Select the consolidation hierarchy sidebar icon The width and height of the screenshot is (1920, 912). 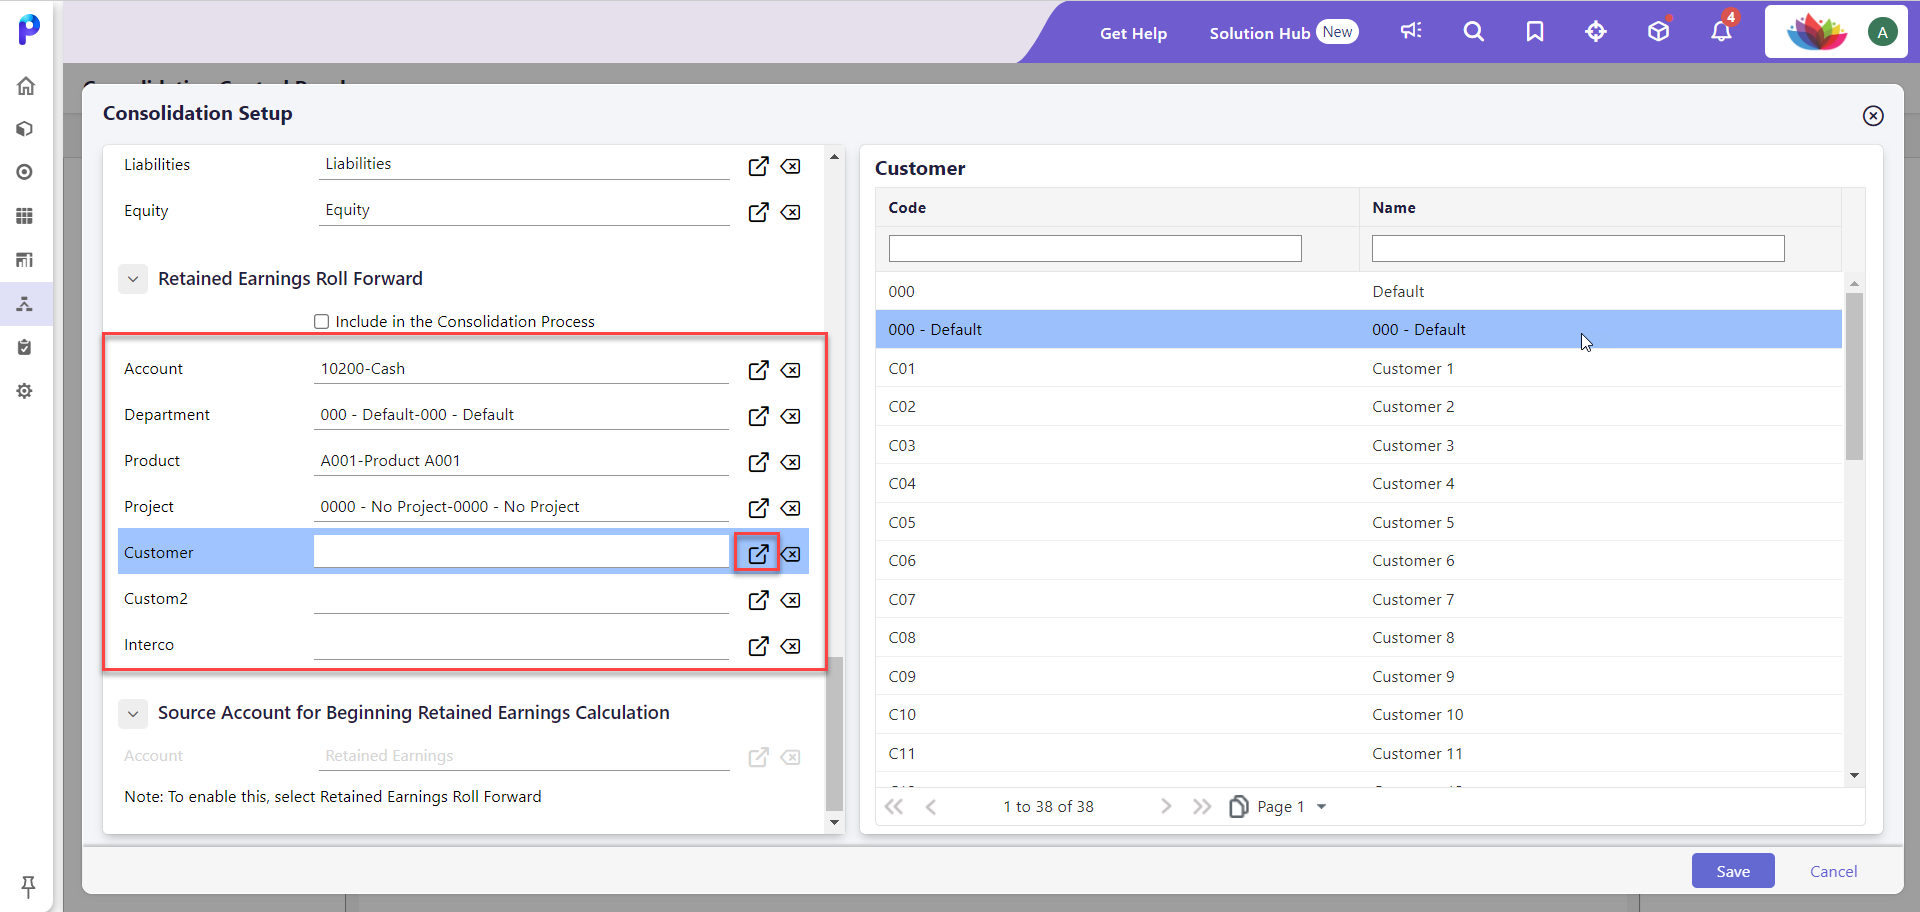click(26, 304)
